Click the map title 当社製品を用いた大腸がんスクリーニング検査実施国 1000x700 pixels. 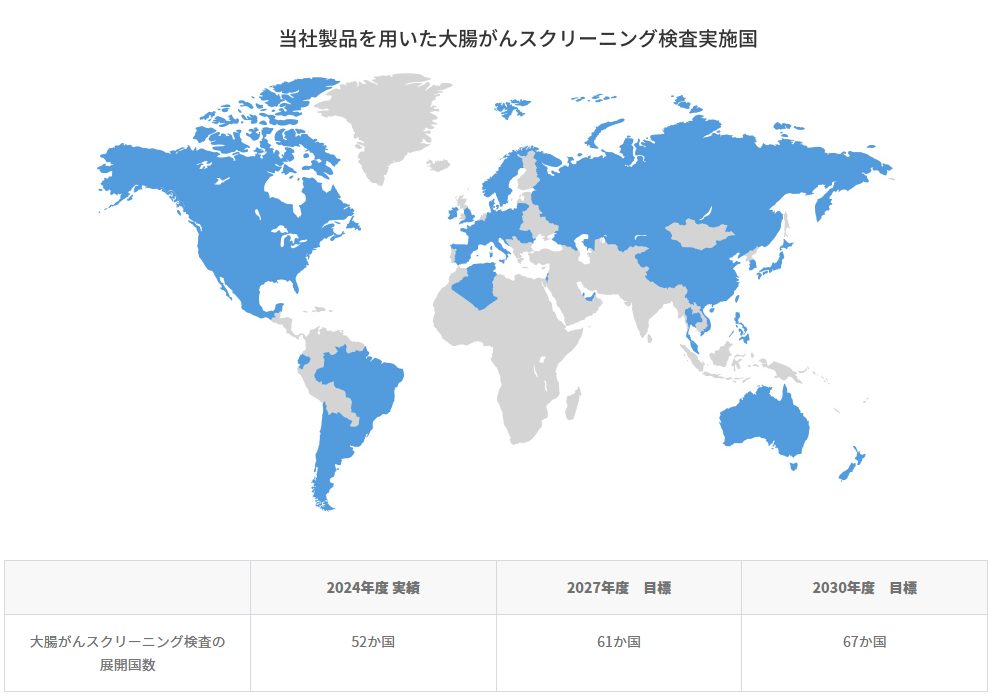518,39
